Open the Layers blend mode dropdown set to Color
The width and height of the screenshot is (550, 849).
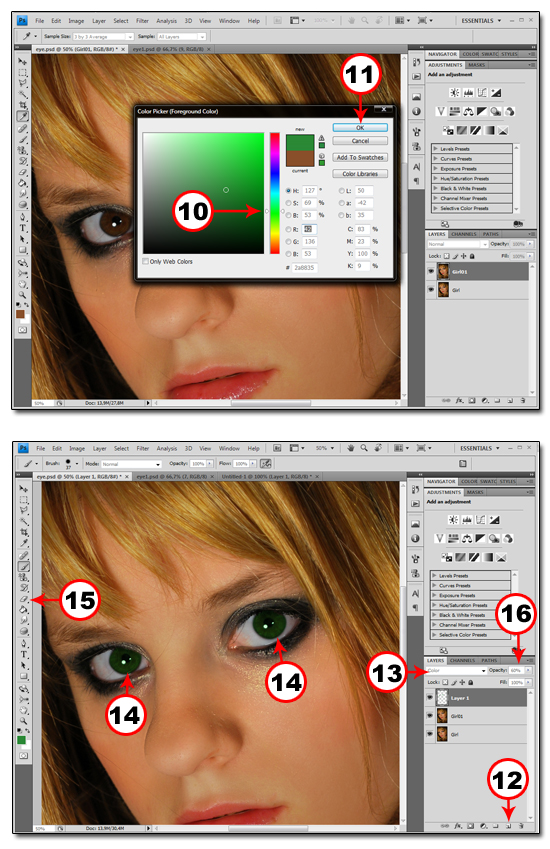(x=456, y=670)
